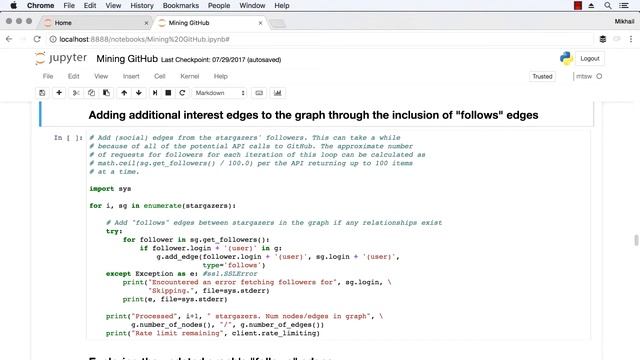Click the 'for i, sg in enumerate' line

coord(162,206)
